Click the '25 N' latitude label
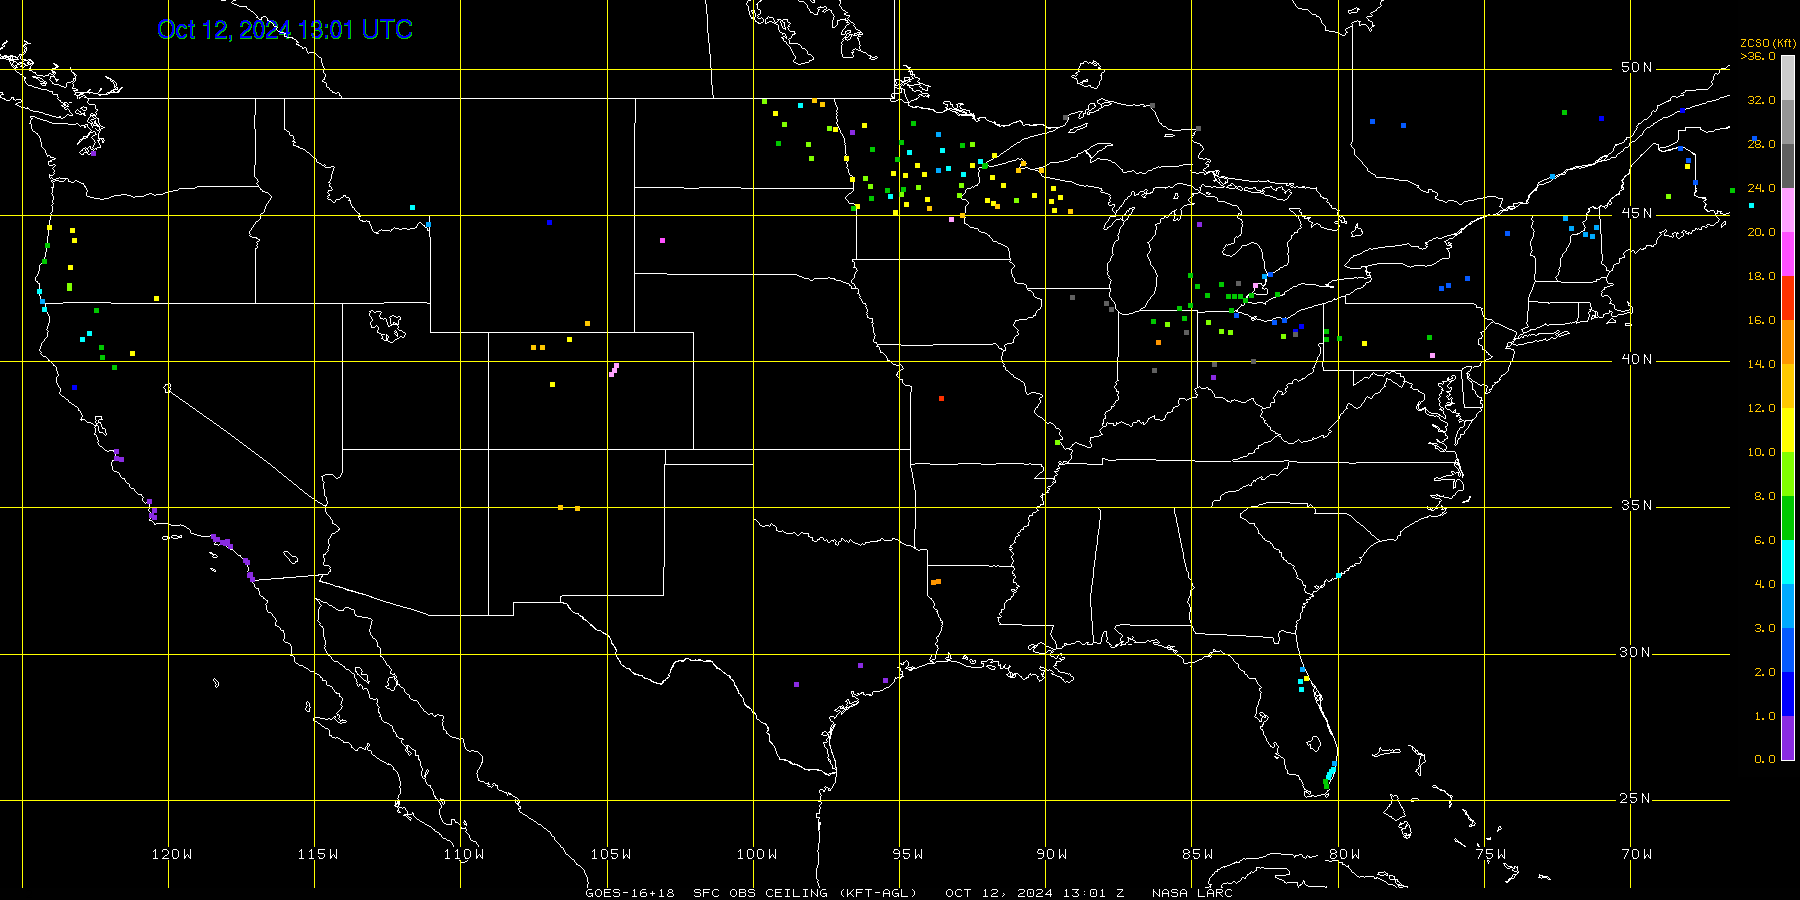Viewport: 1800px width, 900px height. click(x=1636, y=799)
